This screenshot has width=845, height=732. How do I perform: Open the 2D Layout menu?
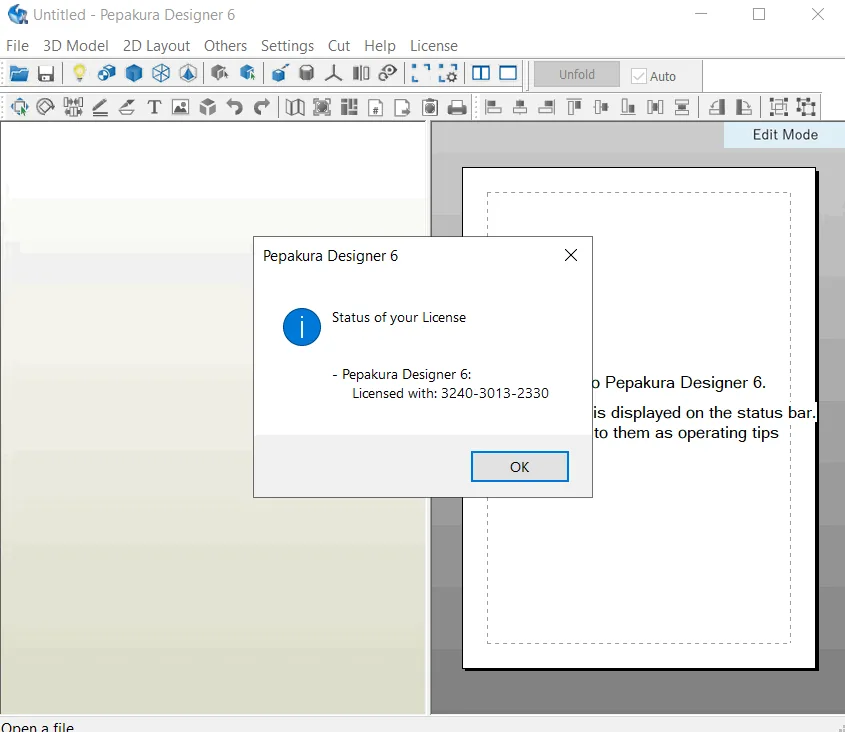pyautogui.click(x=156, y=46)
